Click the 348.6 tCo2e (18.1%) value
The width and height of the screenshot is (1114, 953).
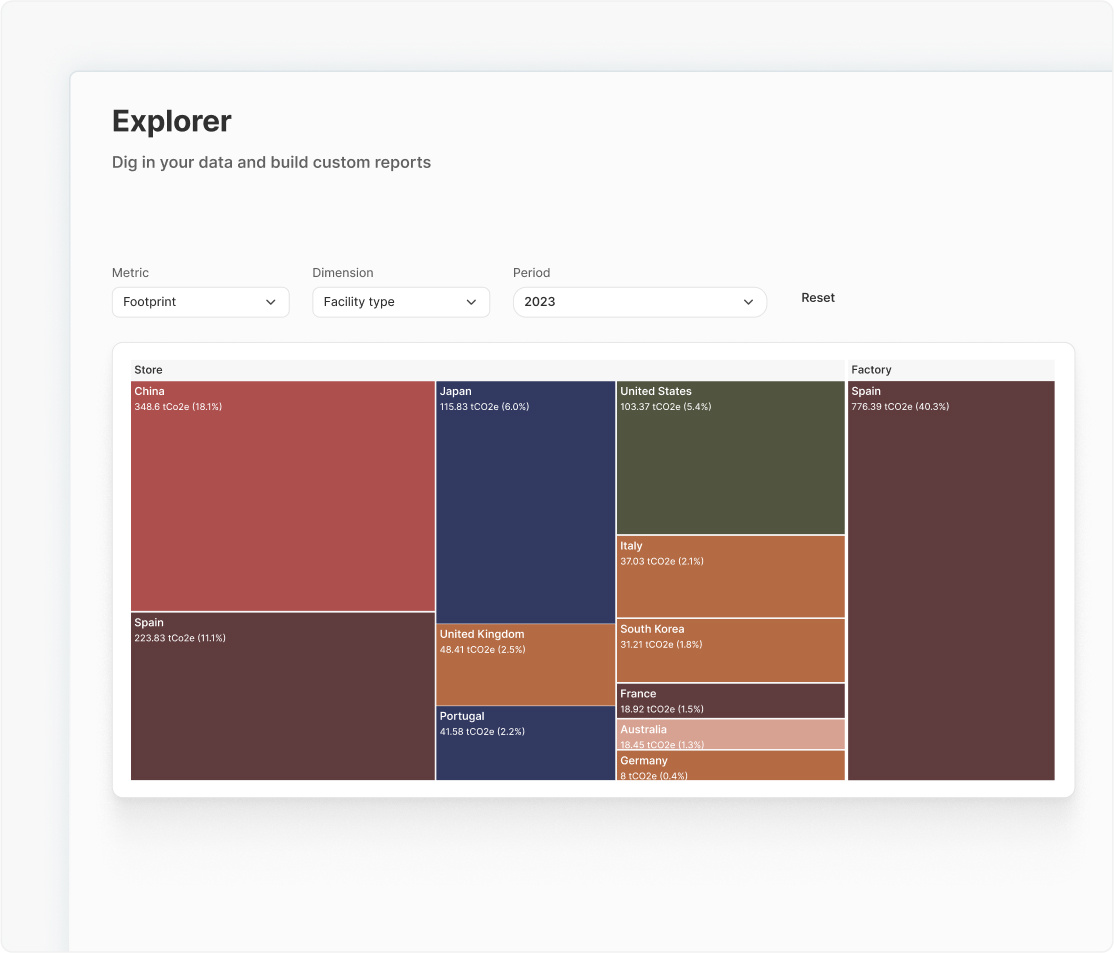point(178,406)
